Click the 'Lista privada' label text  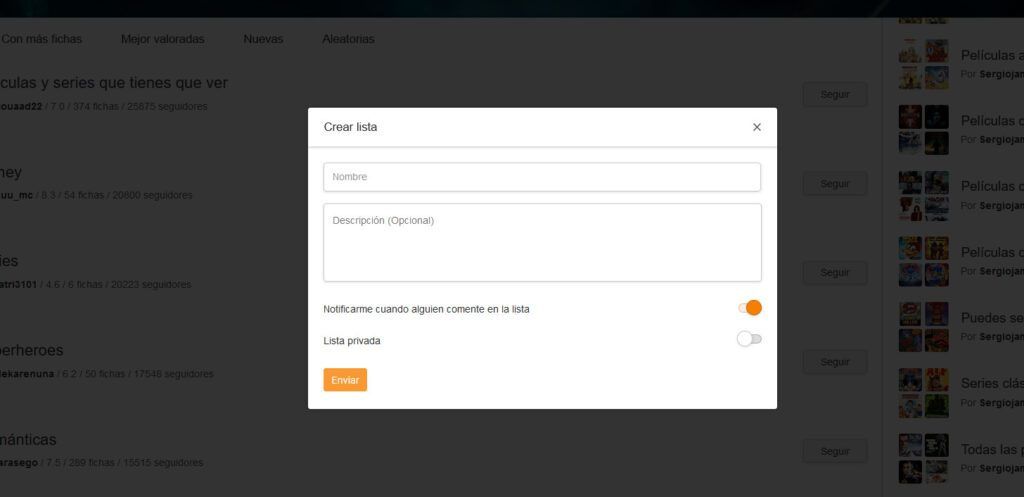pos(351,341)
